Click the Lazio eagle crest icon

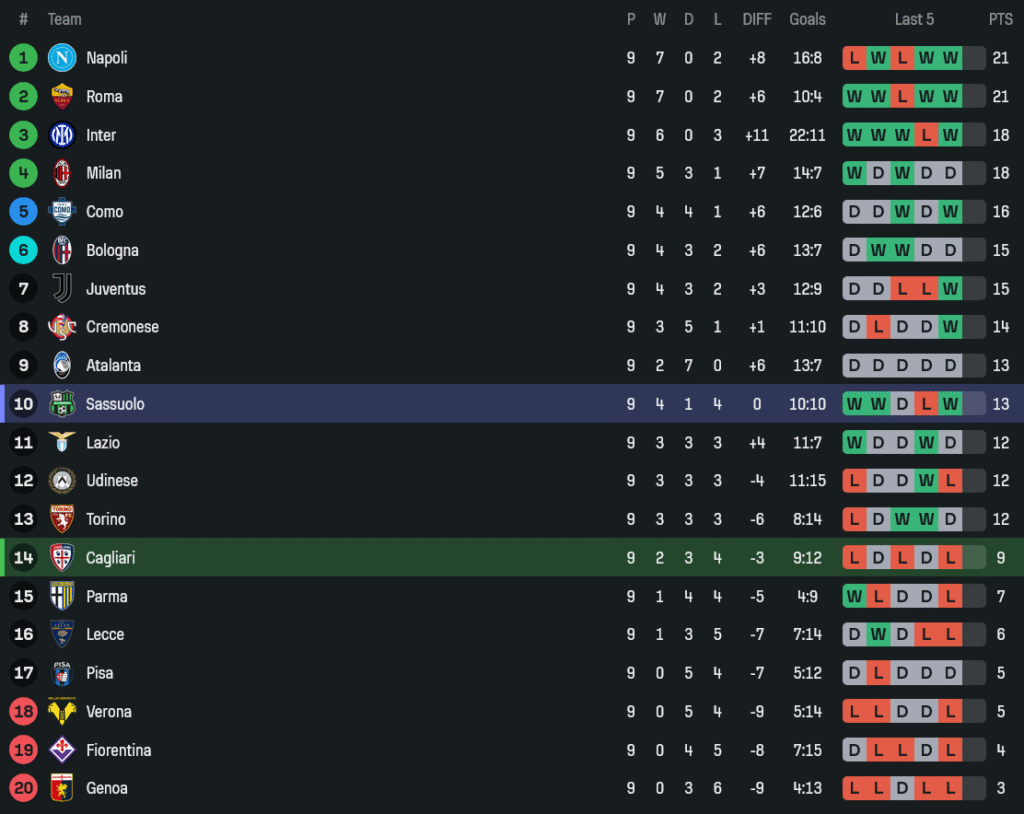(62, 442)
